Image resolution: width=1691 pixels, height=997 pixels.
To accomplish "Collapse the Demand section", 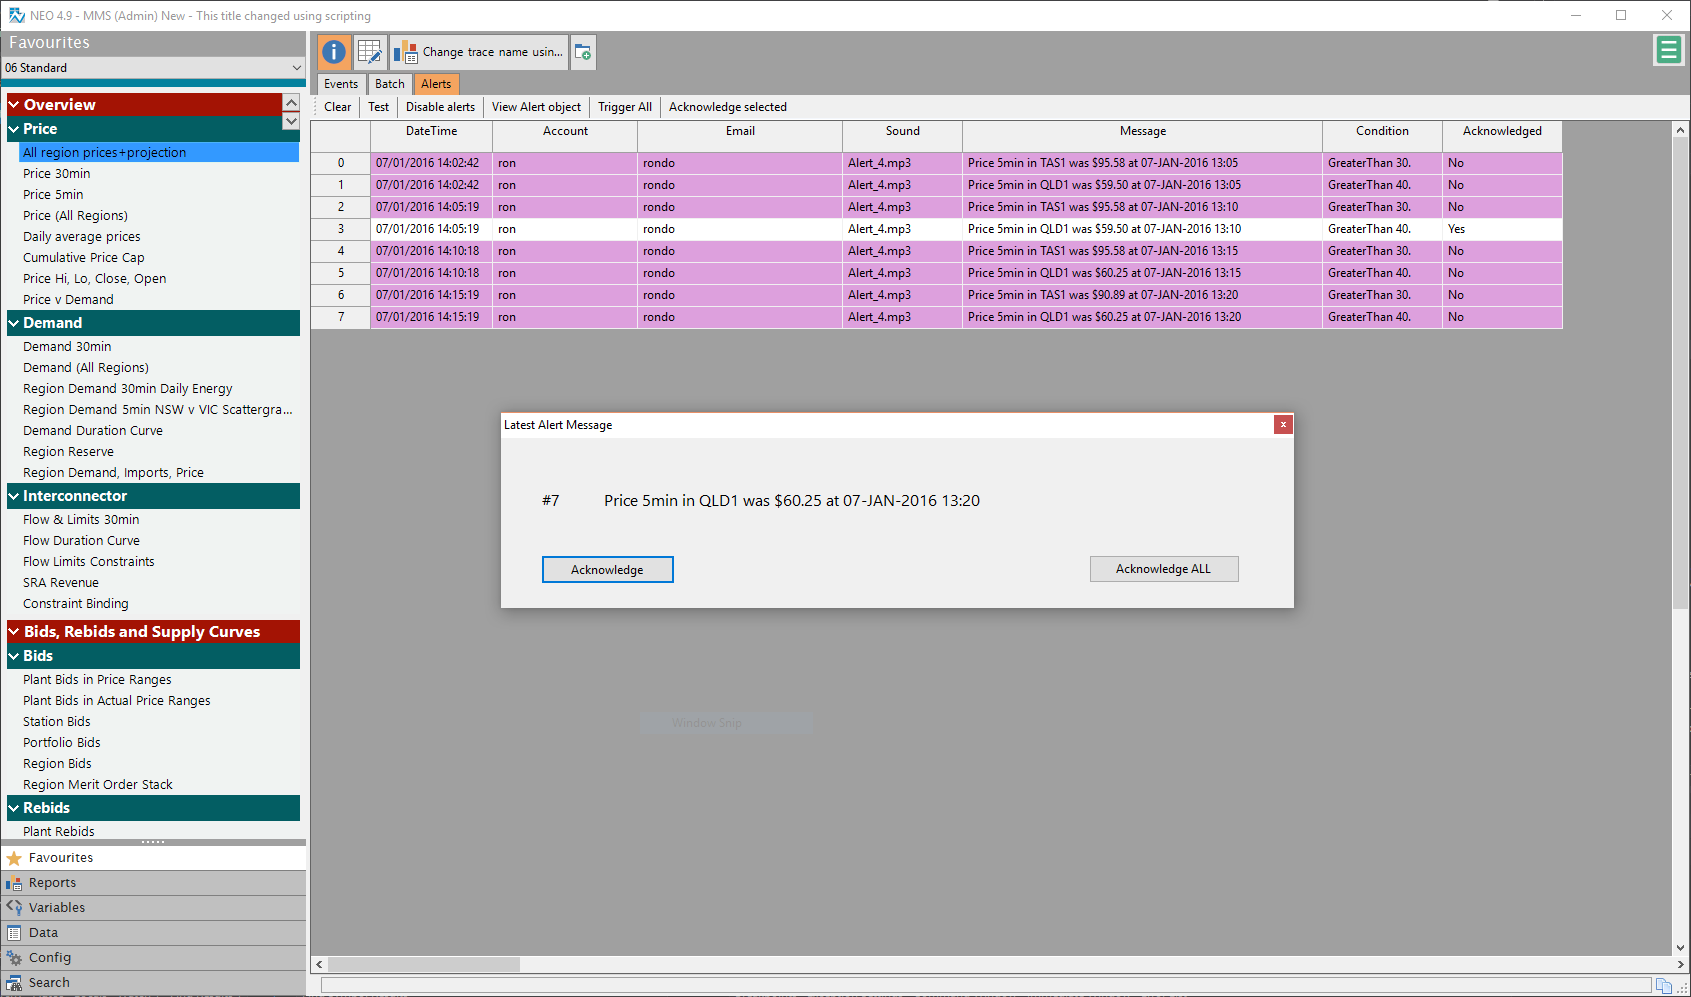I will 14,323.
